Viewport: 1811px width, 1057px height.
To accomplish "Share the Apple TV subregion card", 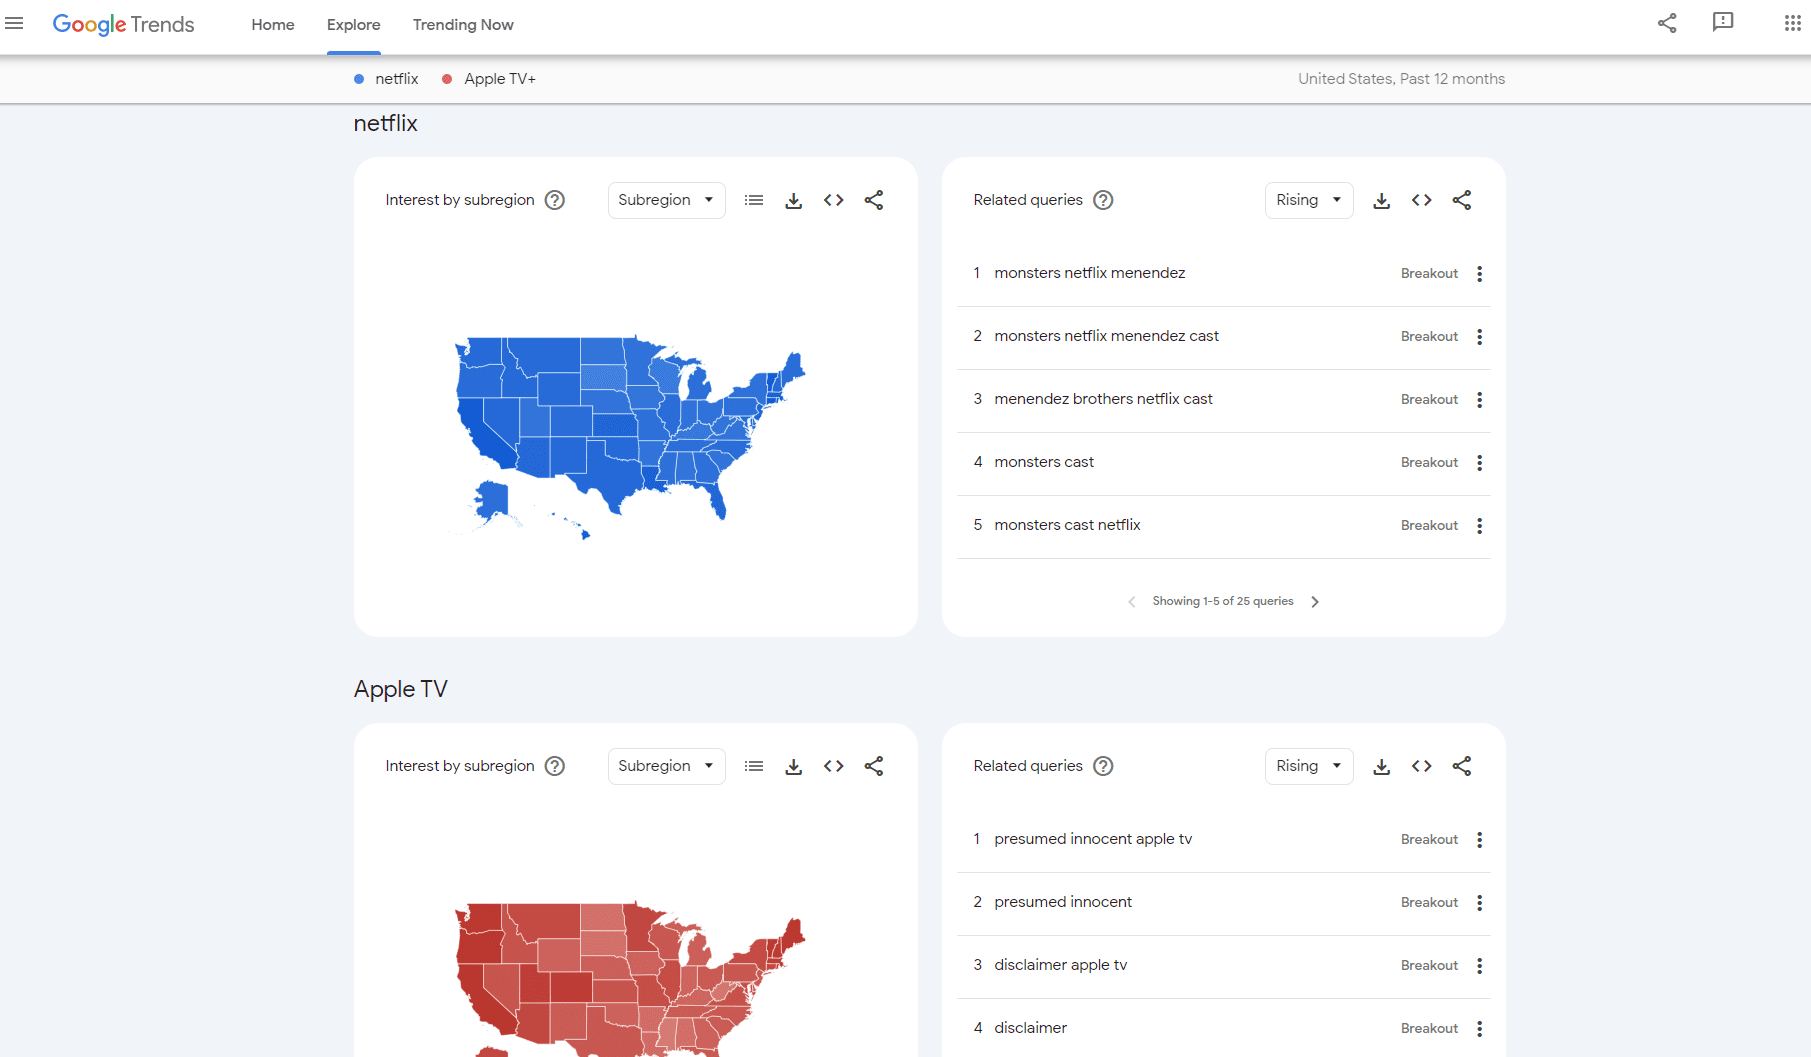I will coord(874,766).
